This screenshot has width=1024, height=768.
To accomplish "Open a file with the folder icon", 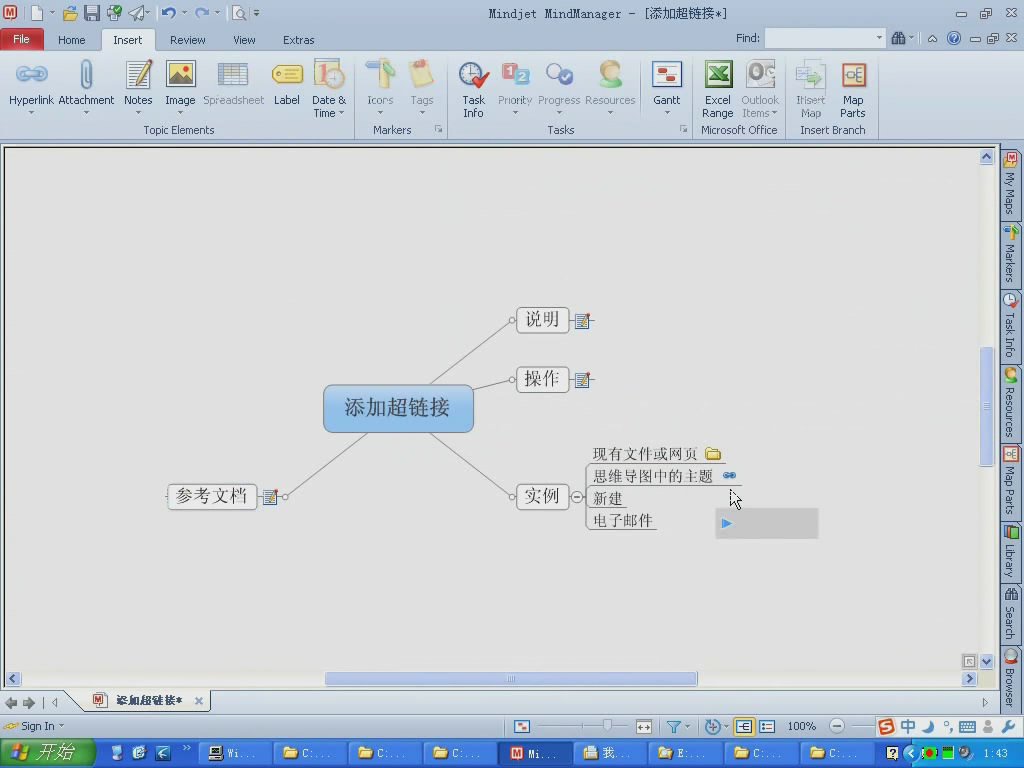I will point(71,12).
